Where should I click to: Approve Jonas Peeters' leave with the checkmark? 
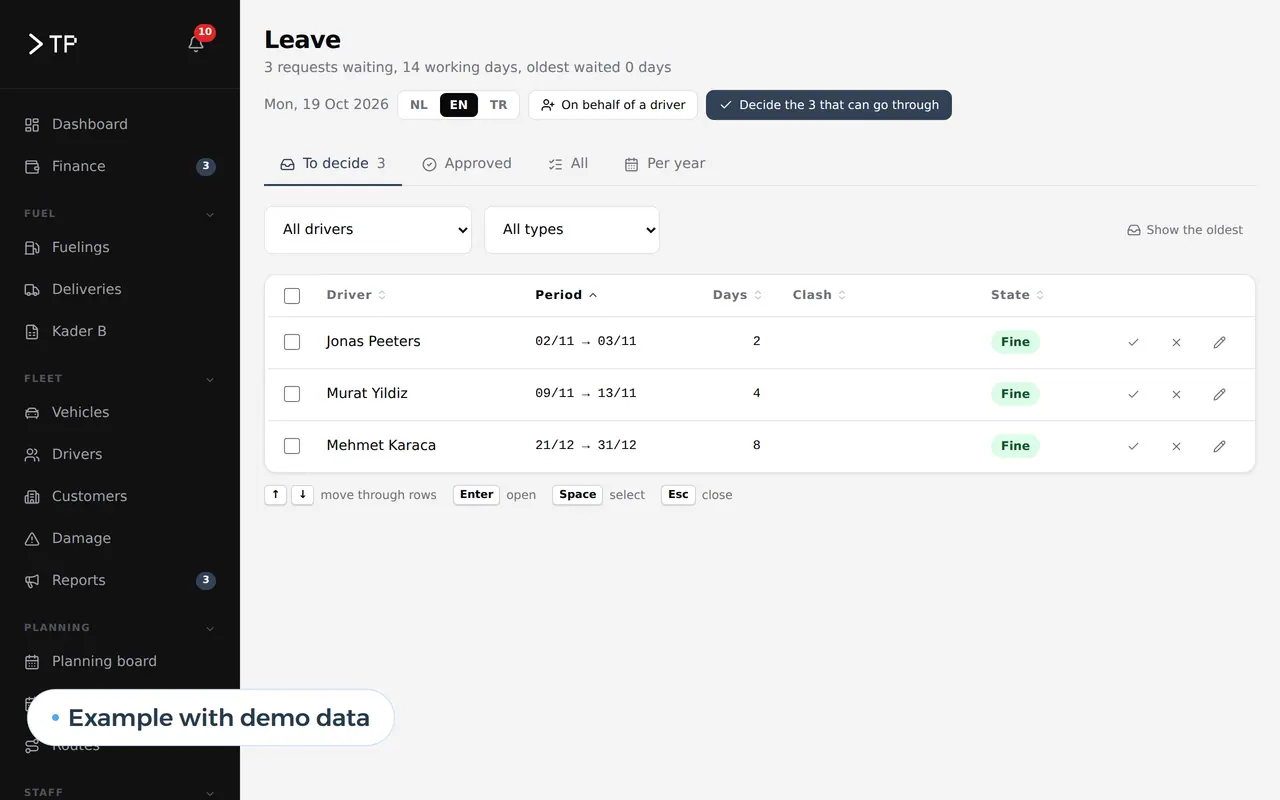click(x=1133, y=342)
